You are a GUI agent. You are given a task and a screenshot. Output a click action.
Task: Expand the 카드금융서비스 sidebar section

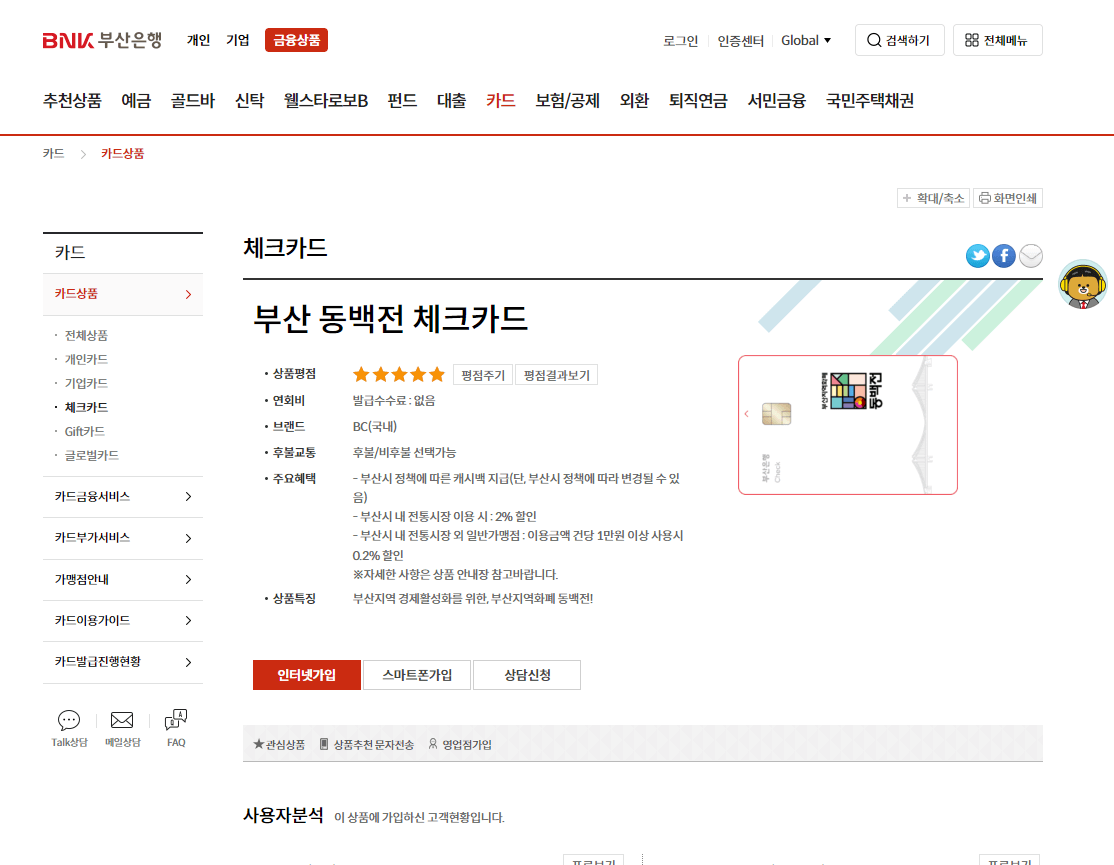tap(122, 497)
